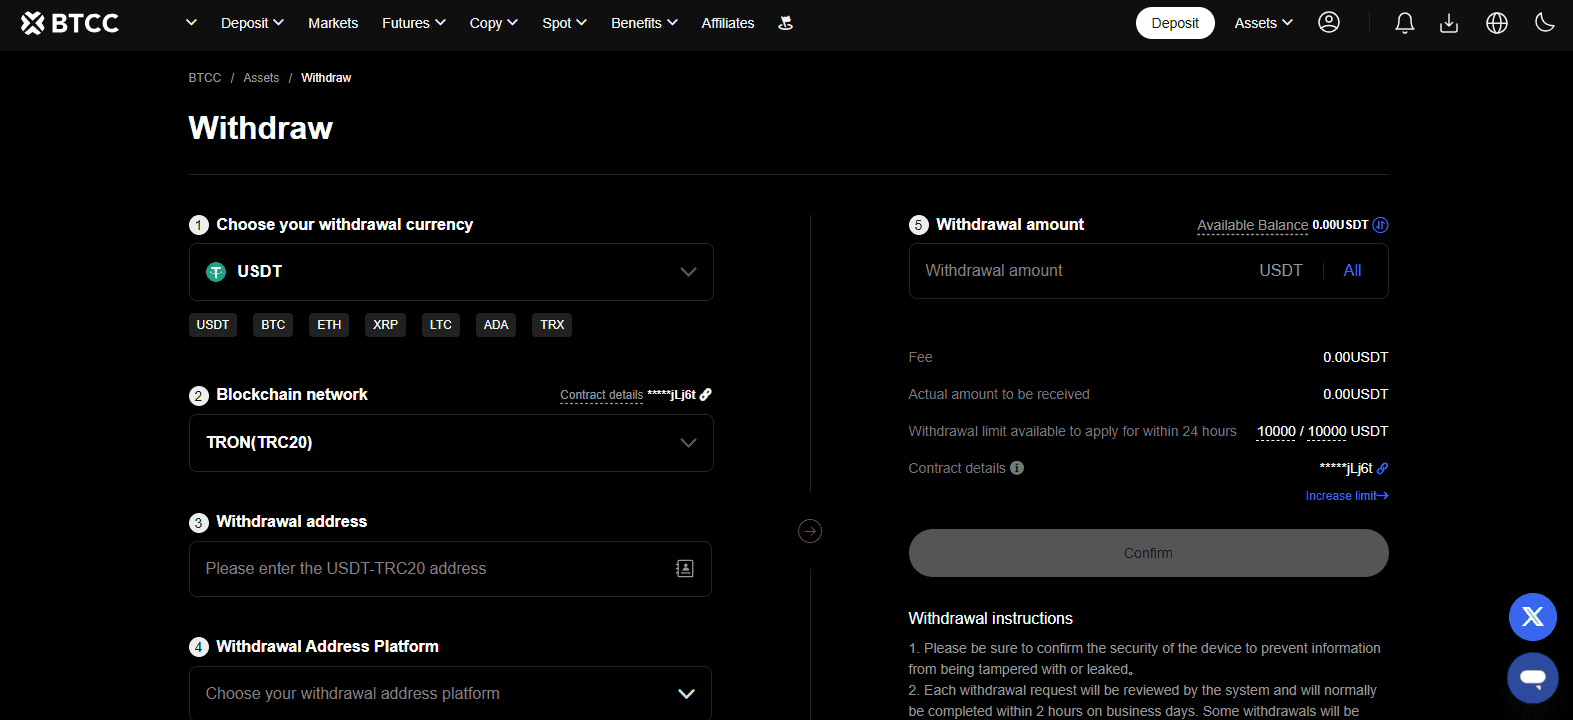Open the live chat support button
Viewport: 1573px width, 720px height.
[x=1533, y=678]
